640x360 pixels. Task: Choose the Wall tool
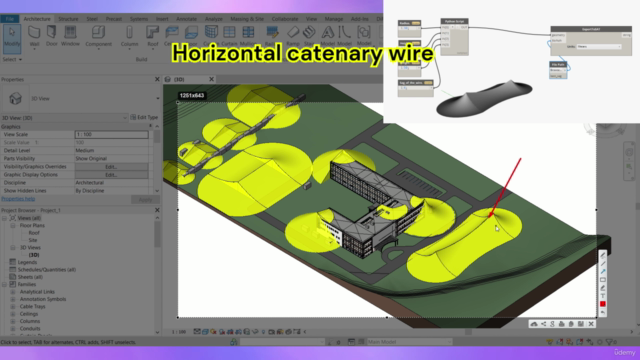(x=34, y=36)
